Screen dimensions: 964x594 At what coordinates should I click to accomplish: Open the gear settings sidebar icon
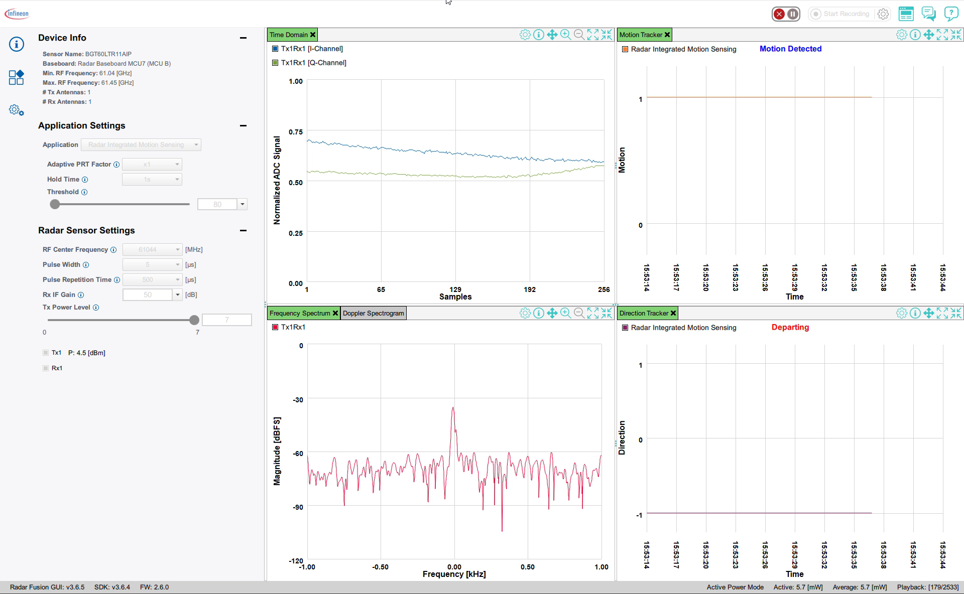(x=17, y=110)
